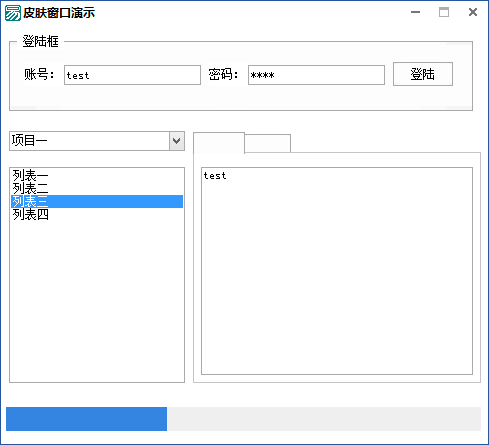
Task: Select 列表二 in the list
Action: click(x=97, y=188)
